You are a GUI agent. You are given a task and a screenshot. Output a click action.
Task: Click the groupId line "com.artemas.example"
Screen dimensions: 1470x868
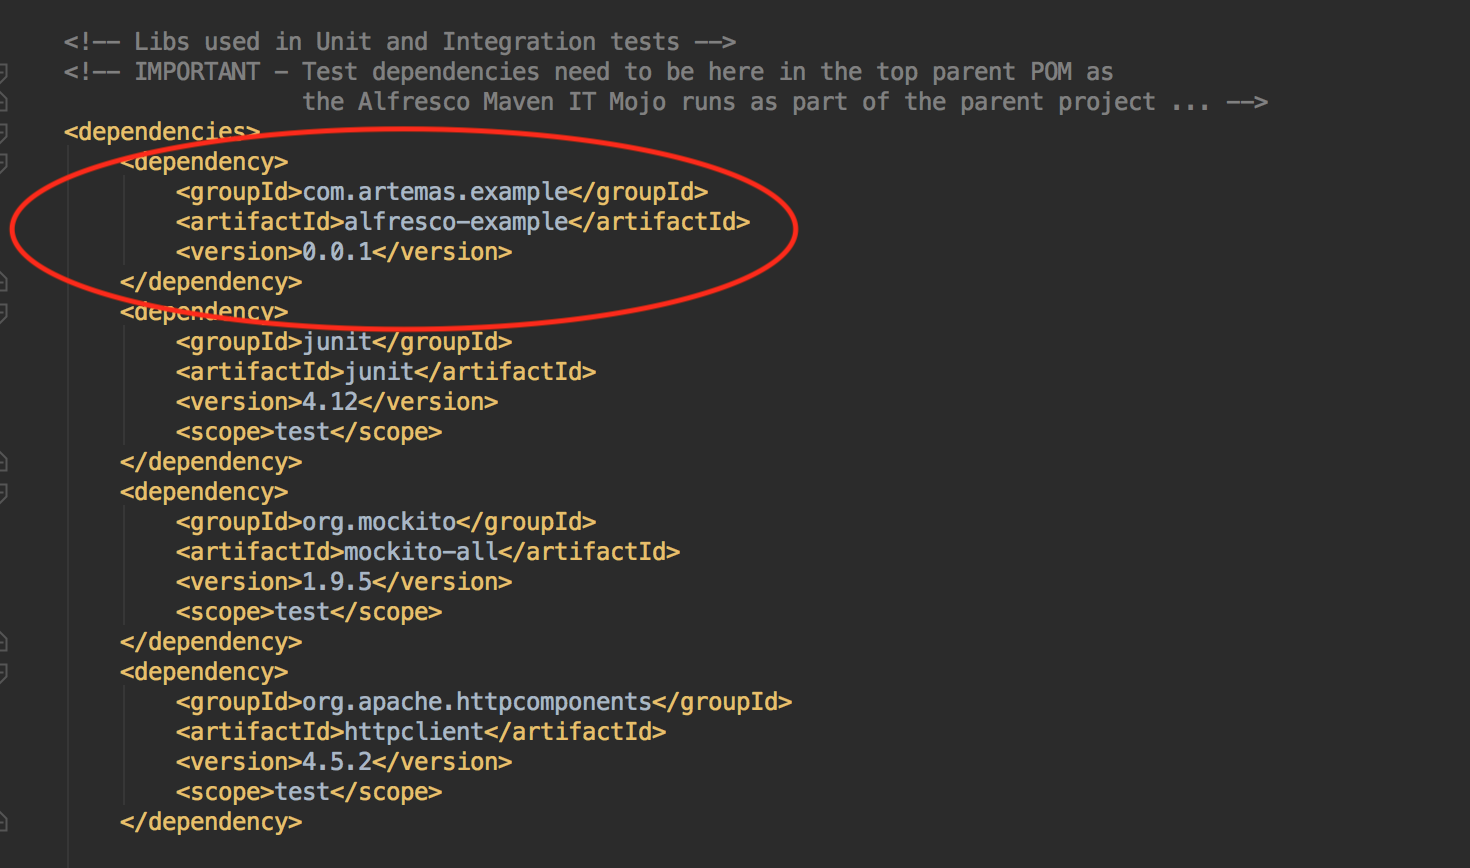tap(442, 192)
